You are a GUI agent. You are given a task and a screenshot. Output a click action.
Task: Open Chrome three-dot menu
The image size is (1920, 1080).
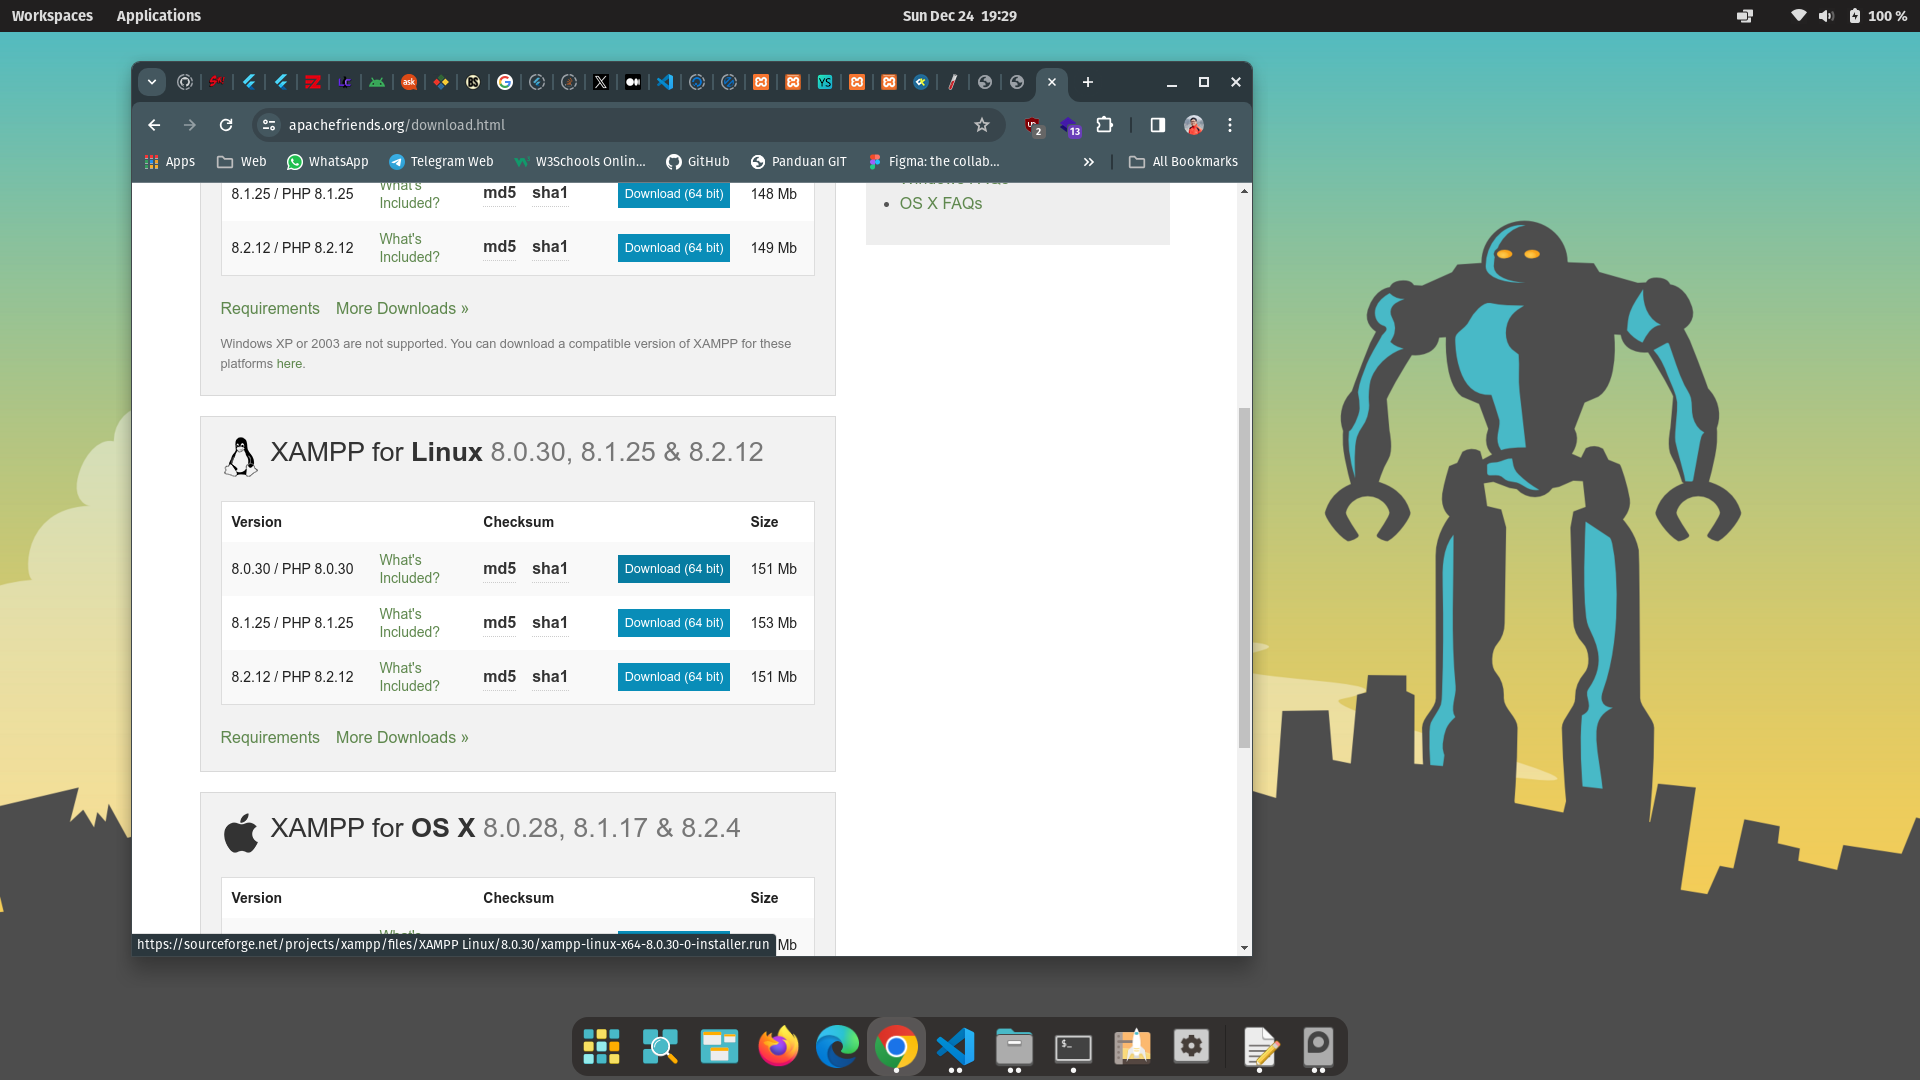(1230, 125)
